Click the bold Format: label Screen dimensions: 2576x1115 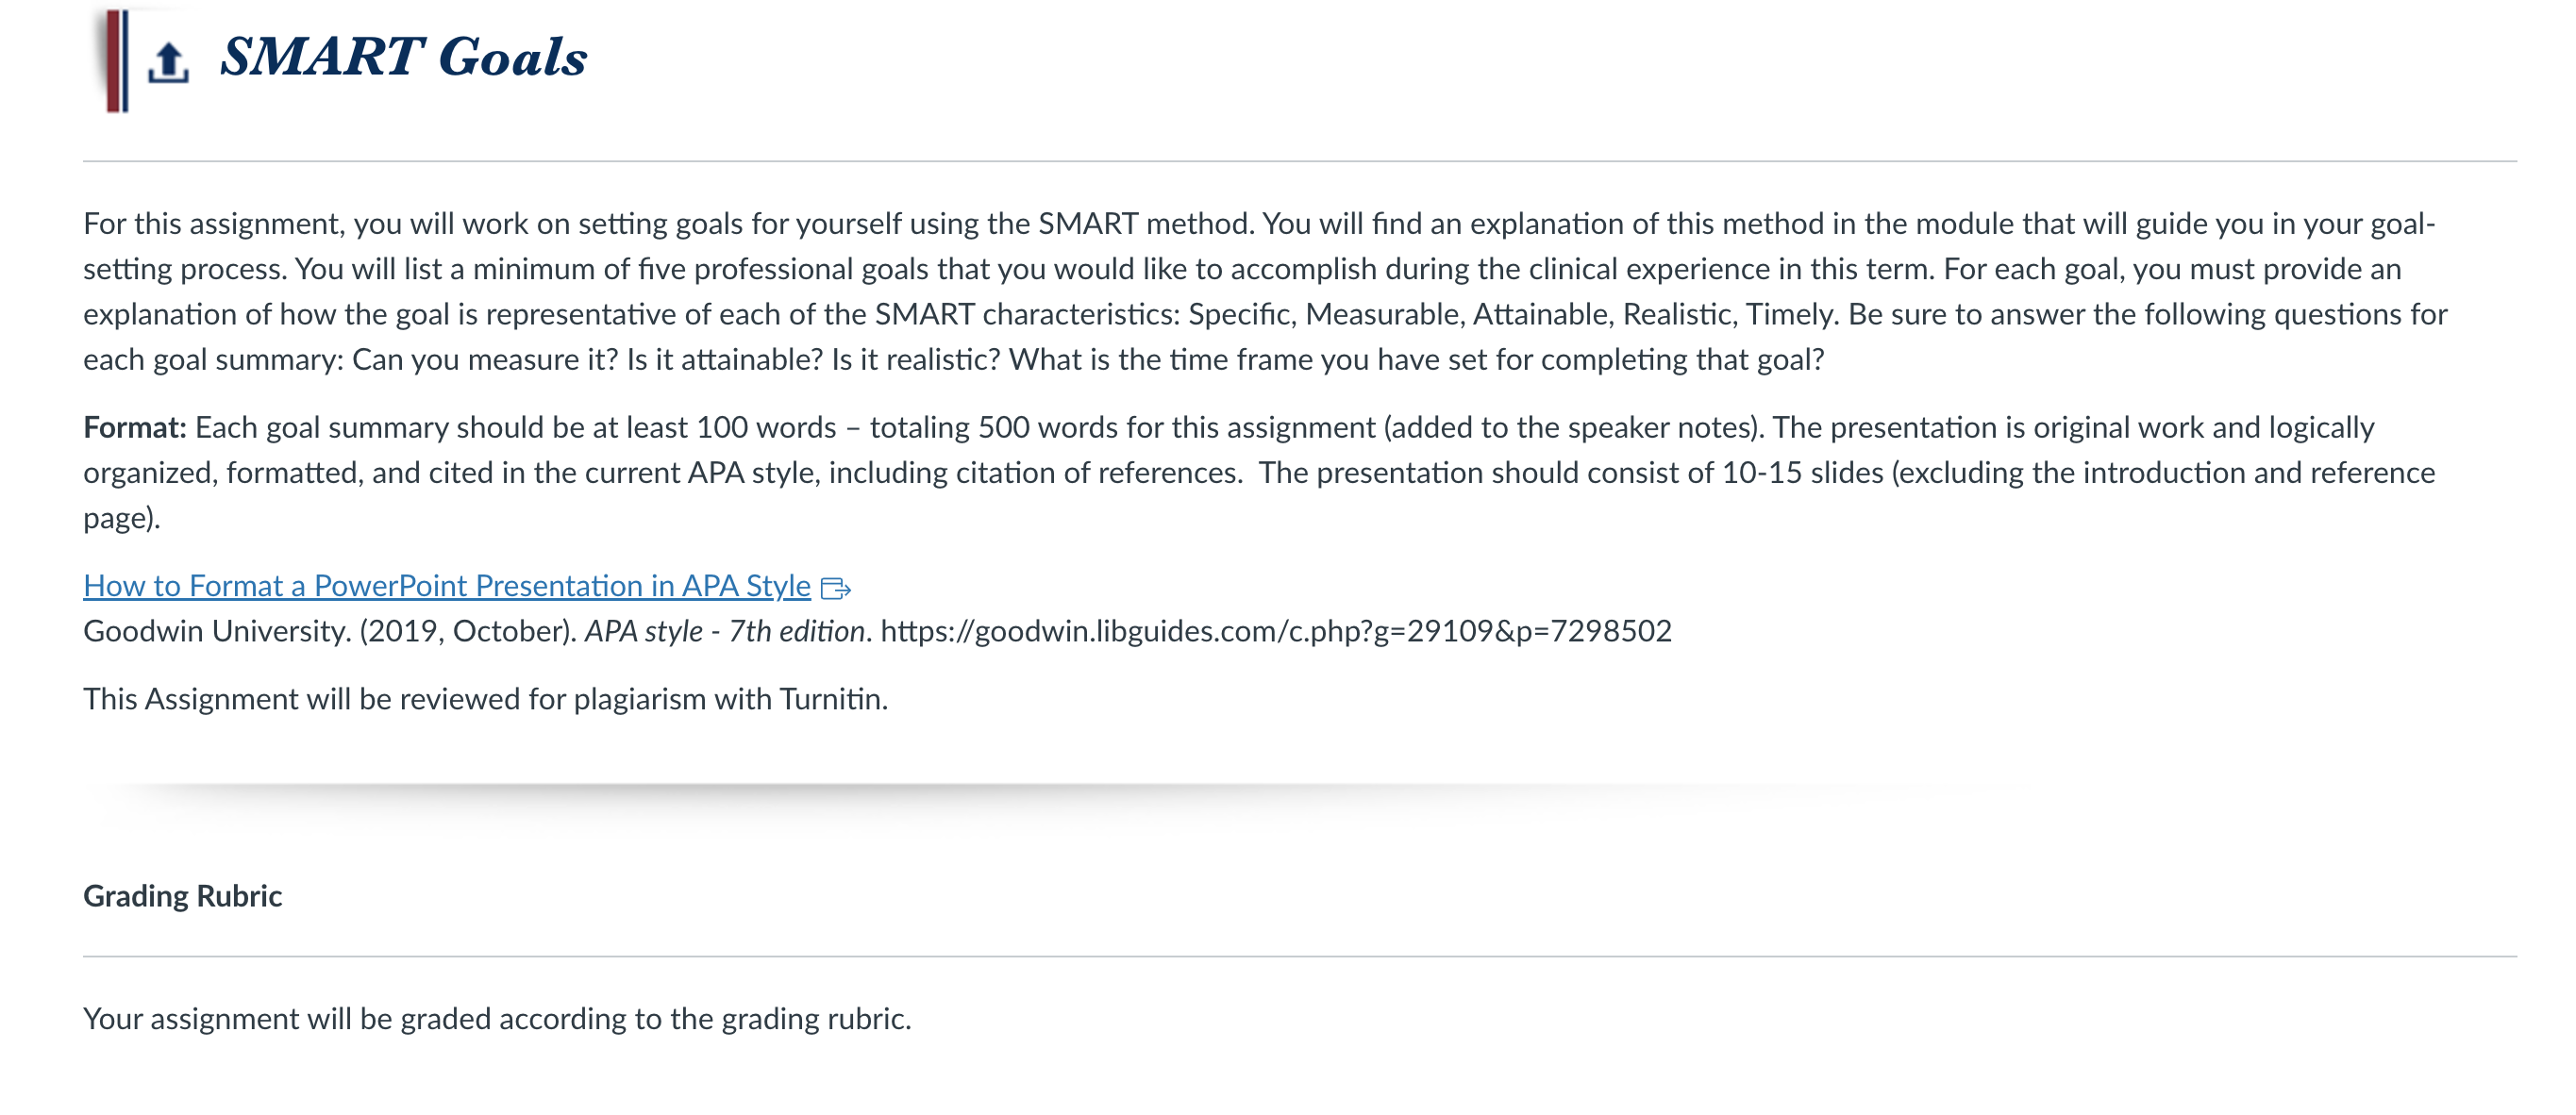[x=135, y=427]
